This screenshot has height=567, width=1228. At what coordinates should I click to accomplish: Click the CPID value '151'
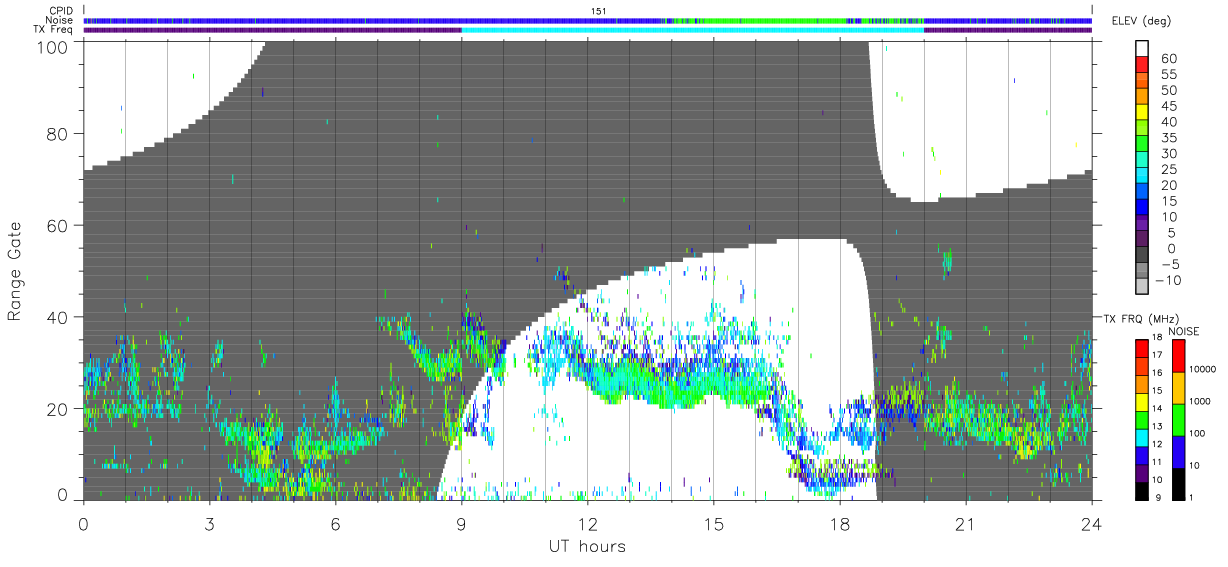[599, 11]
